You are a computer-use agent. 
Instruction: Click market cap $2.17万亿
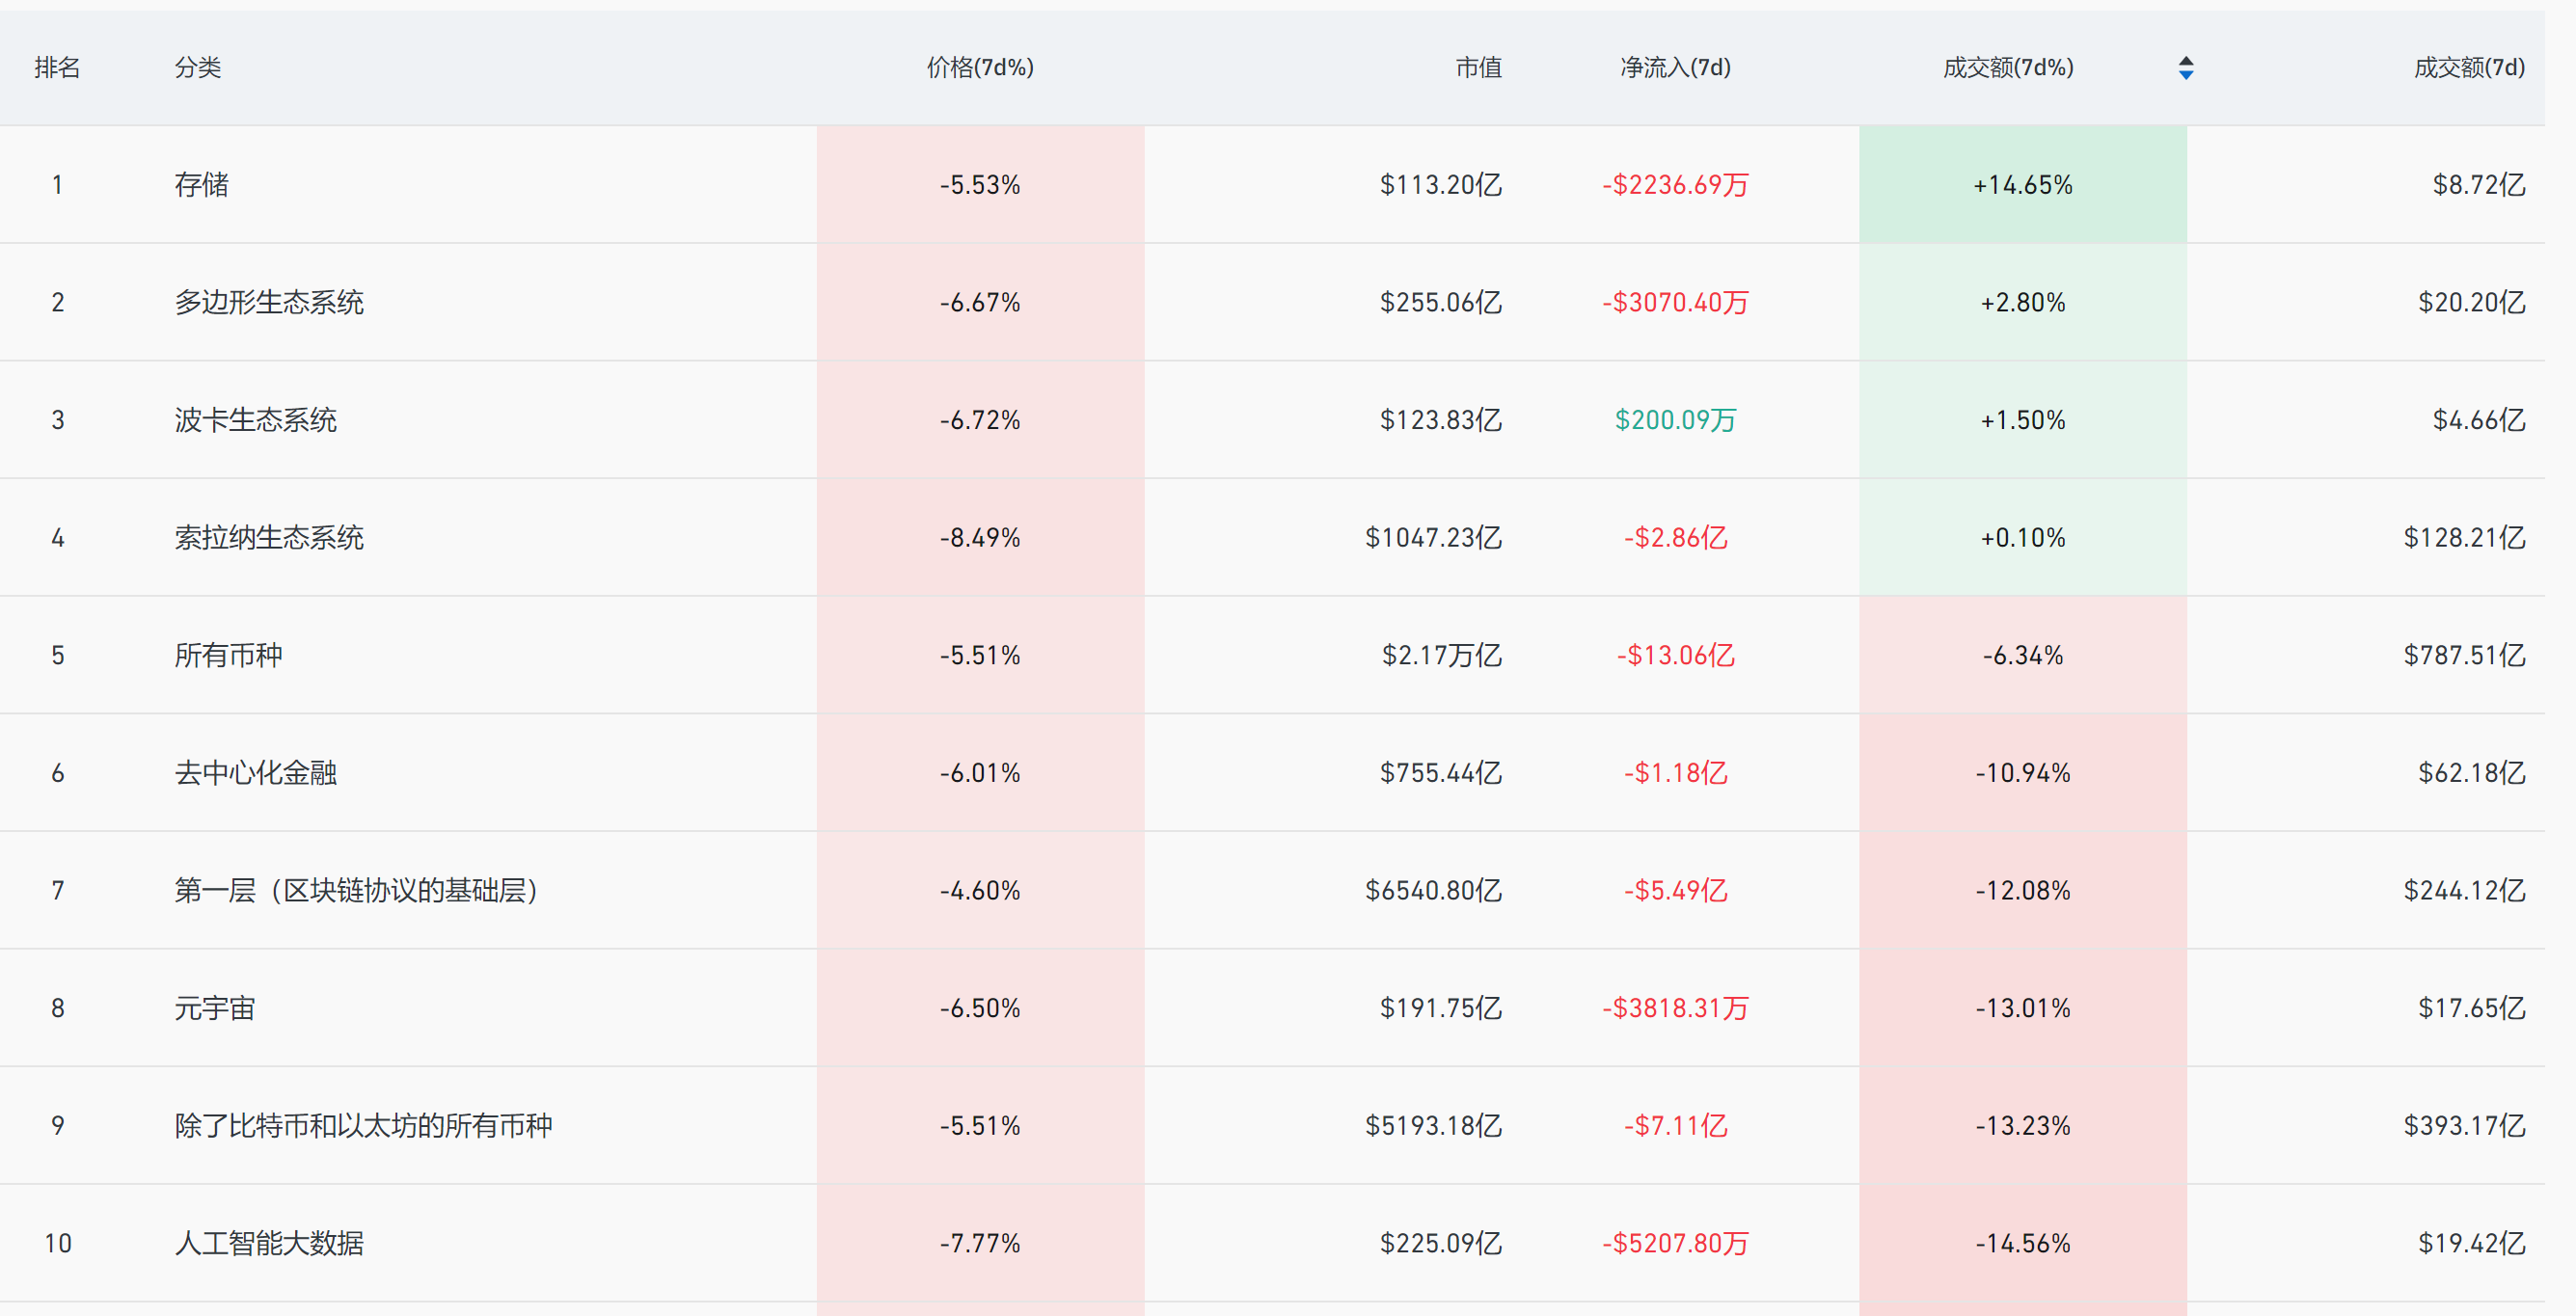(1442, 655)
